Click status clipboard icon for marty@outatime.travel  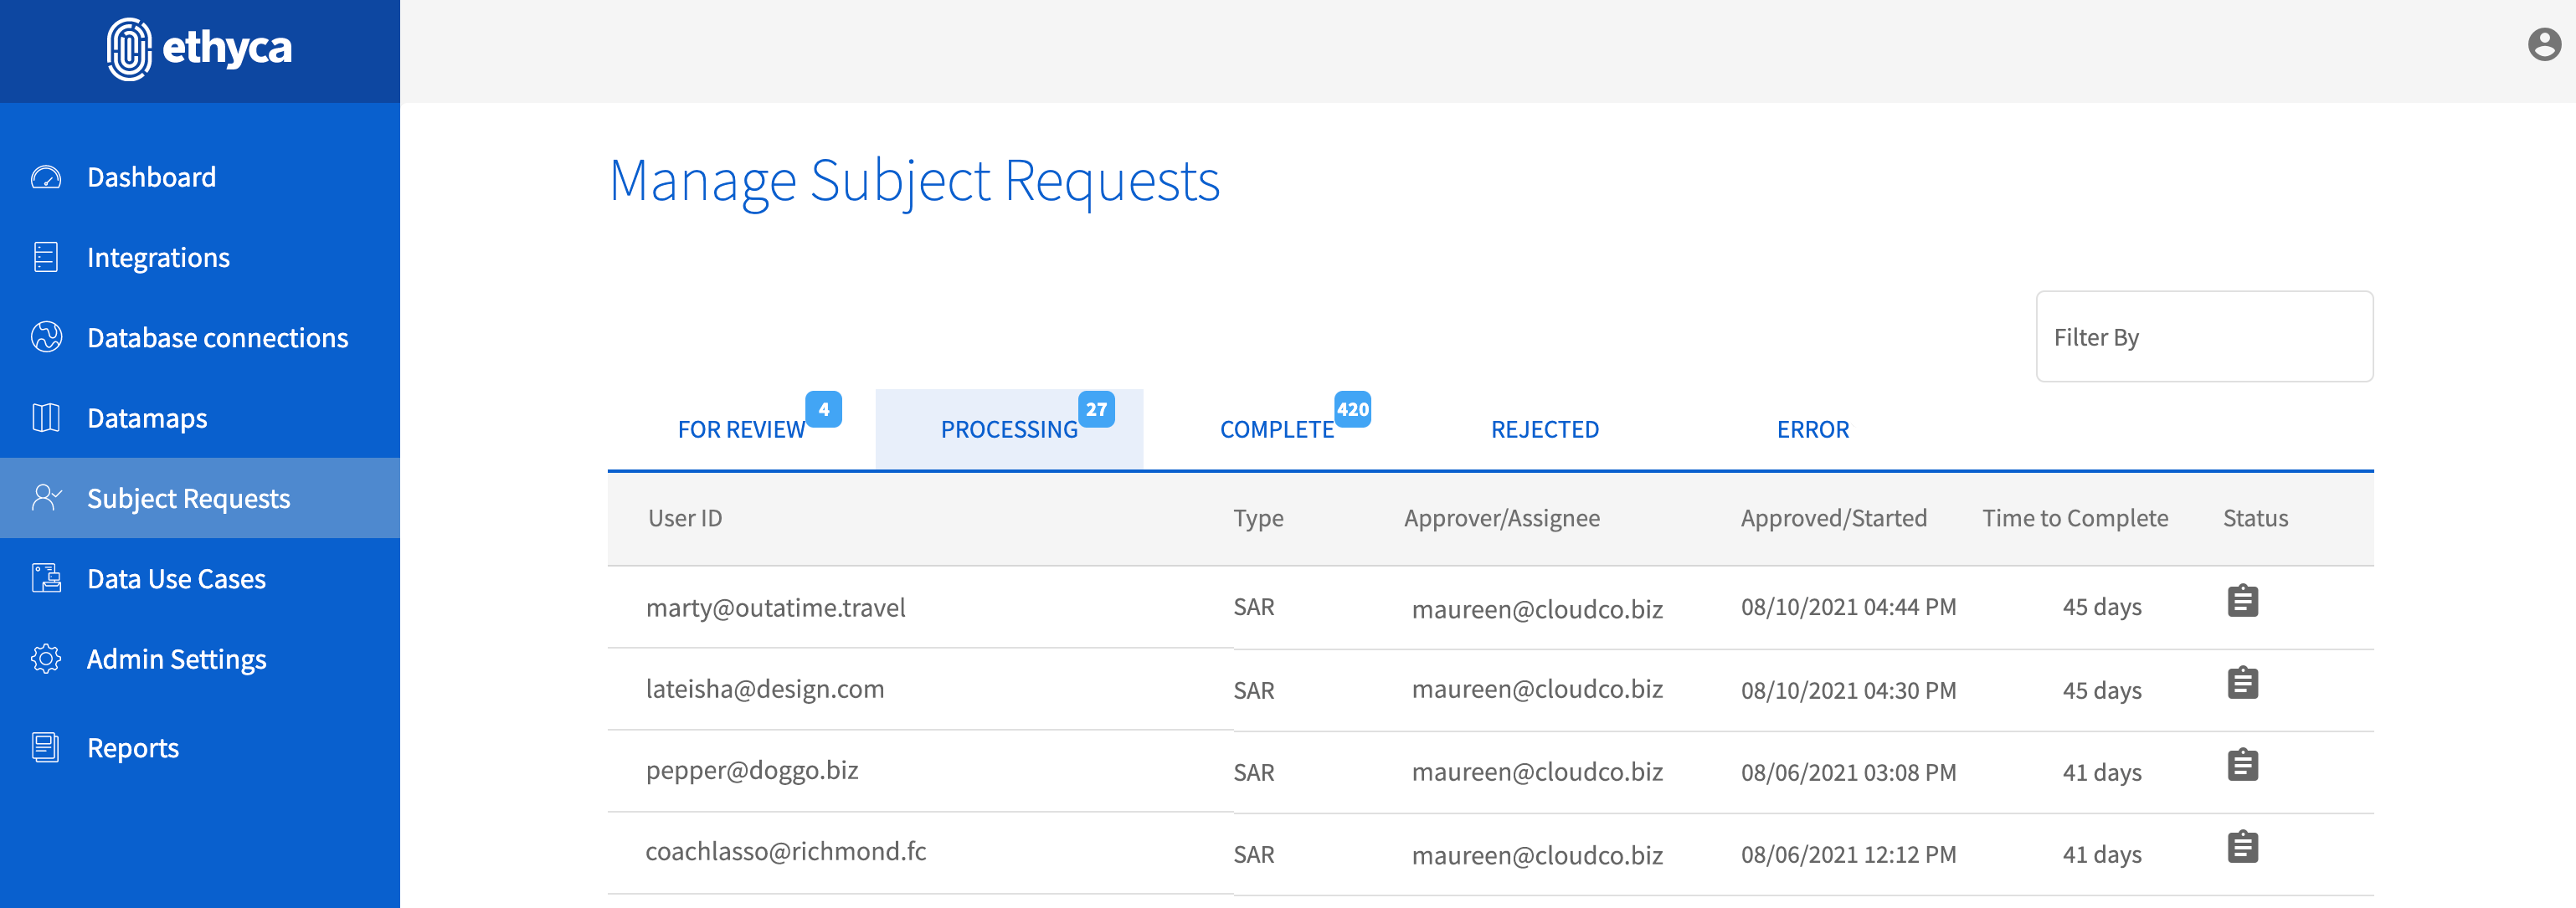click(2242, 601)
